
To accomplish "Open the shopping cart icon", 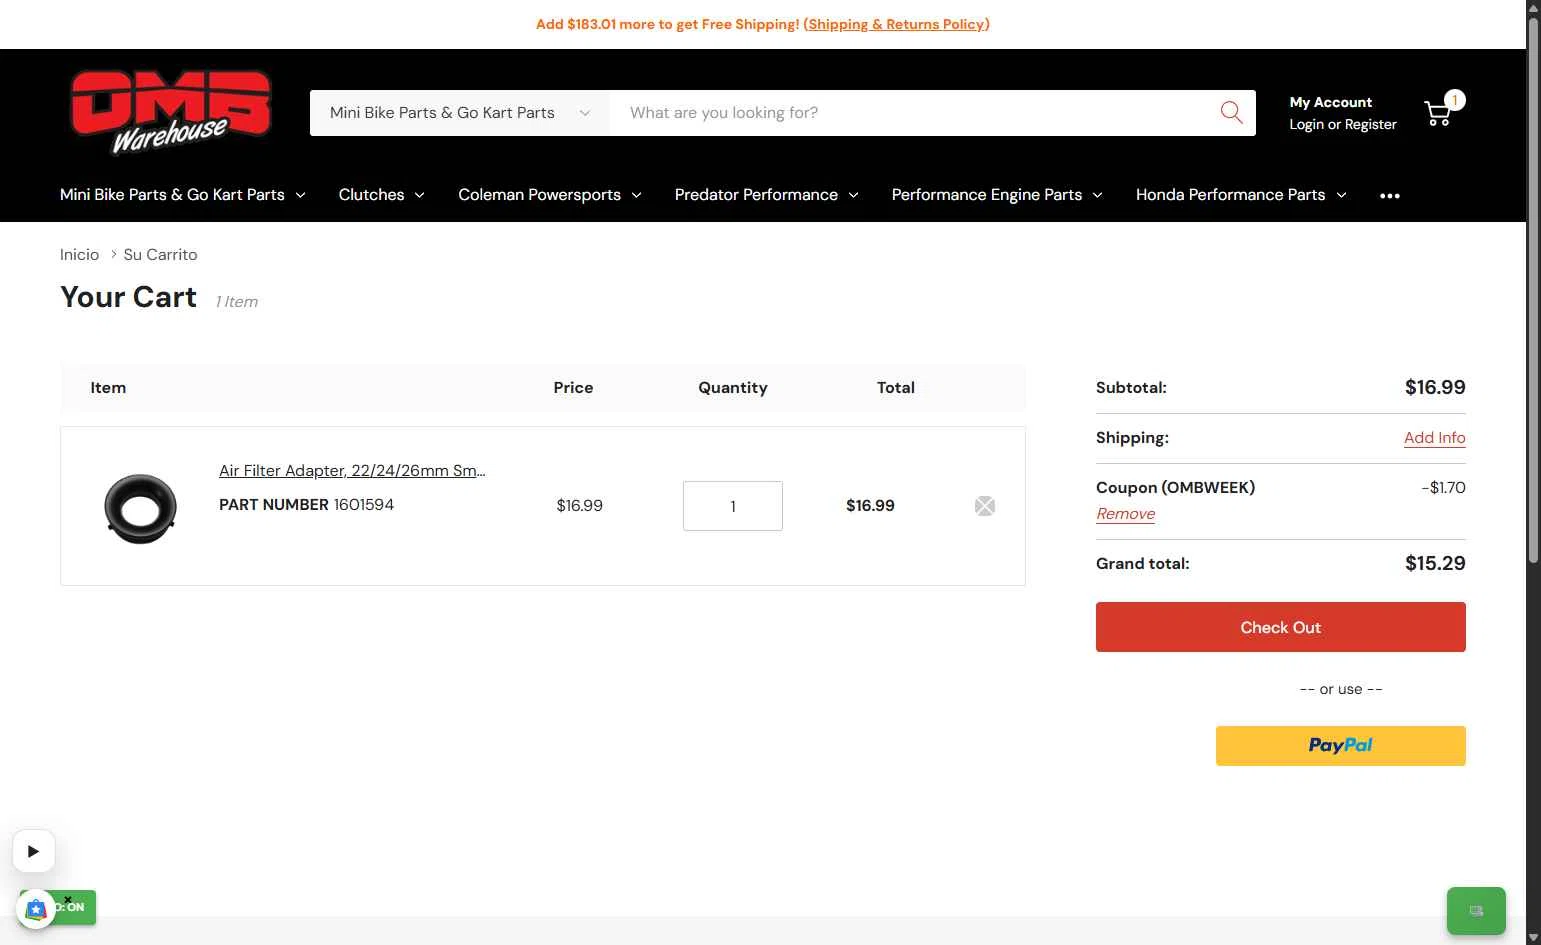I will point(1438,113).
